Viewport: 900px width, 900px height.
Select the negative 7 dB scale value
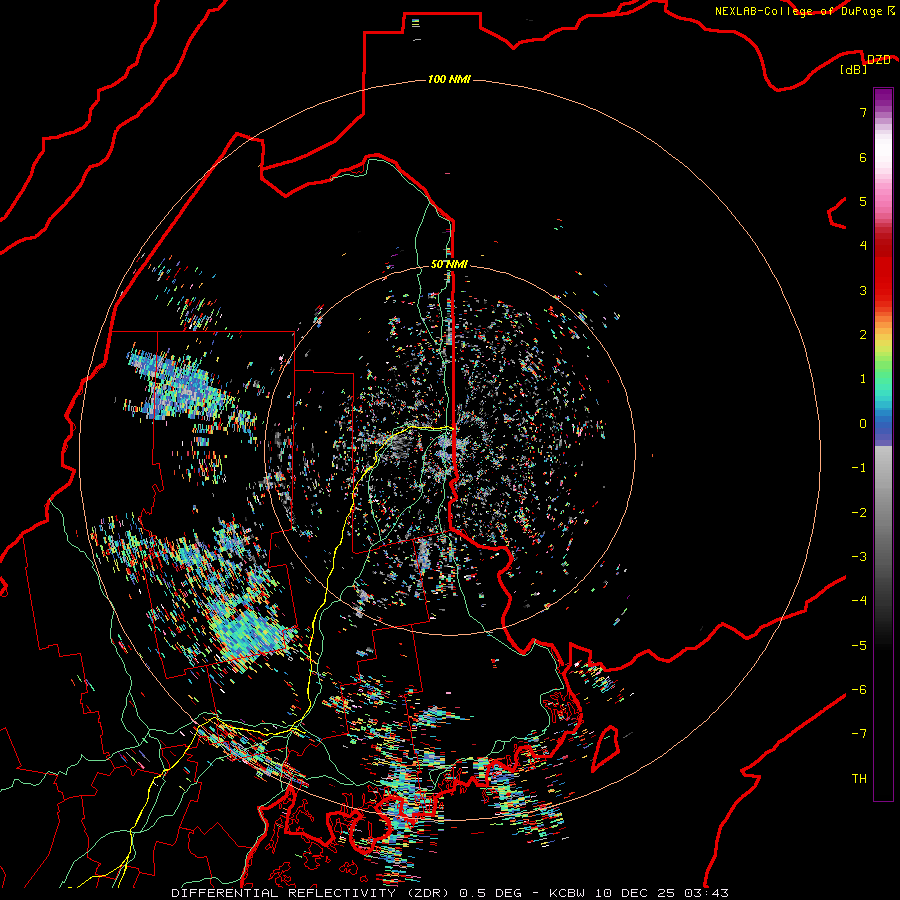pos(859,734)
